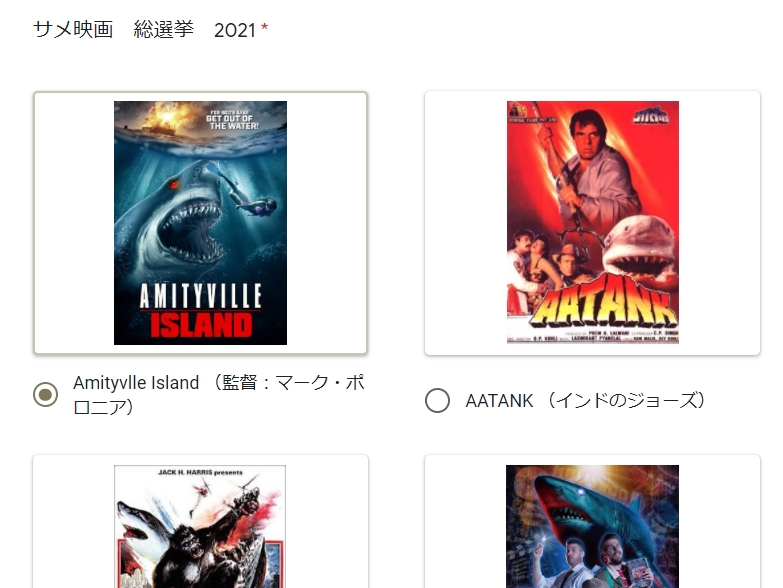Click the Amityville Island movie poster

pos(200,223)
